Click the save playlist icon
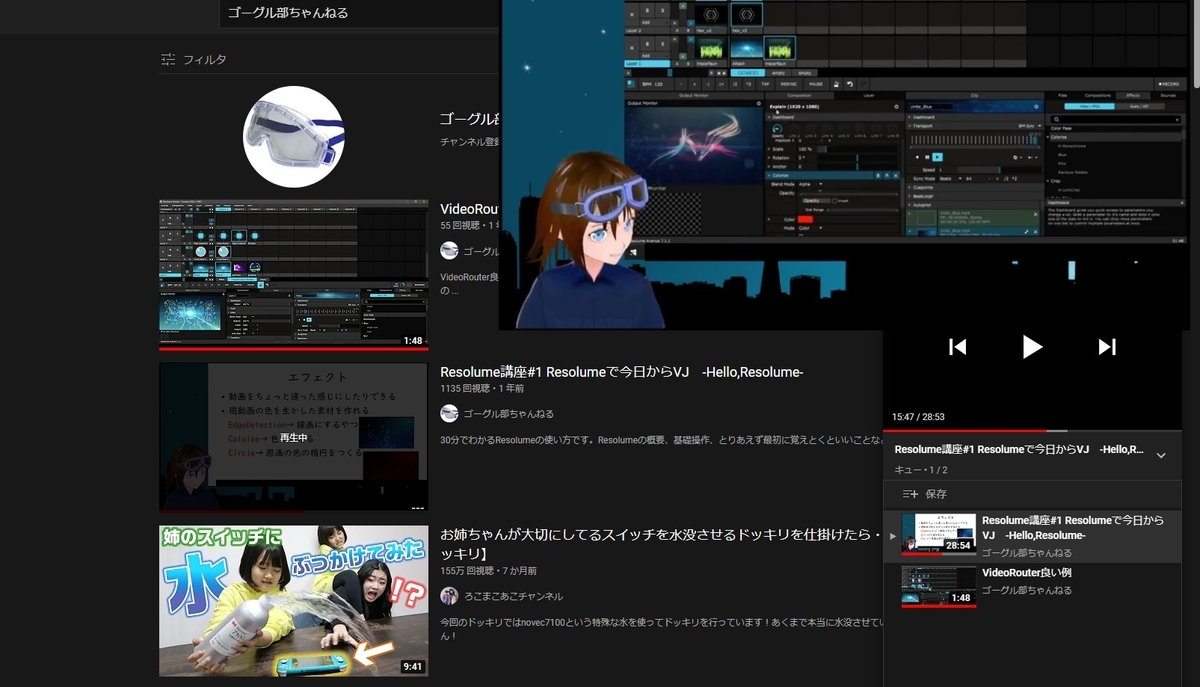Viewport: 1200px width, 687px height. pyautogui.click(x=910, y=494)
